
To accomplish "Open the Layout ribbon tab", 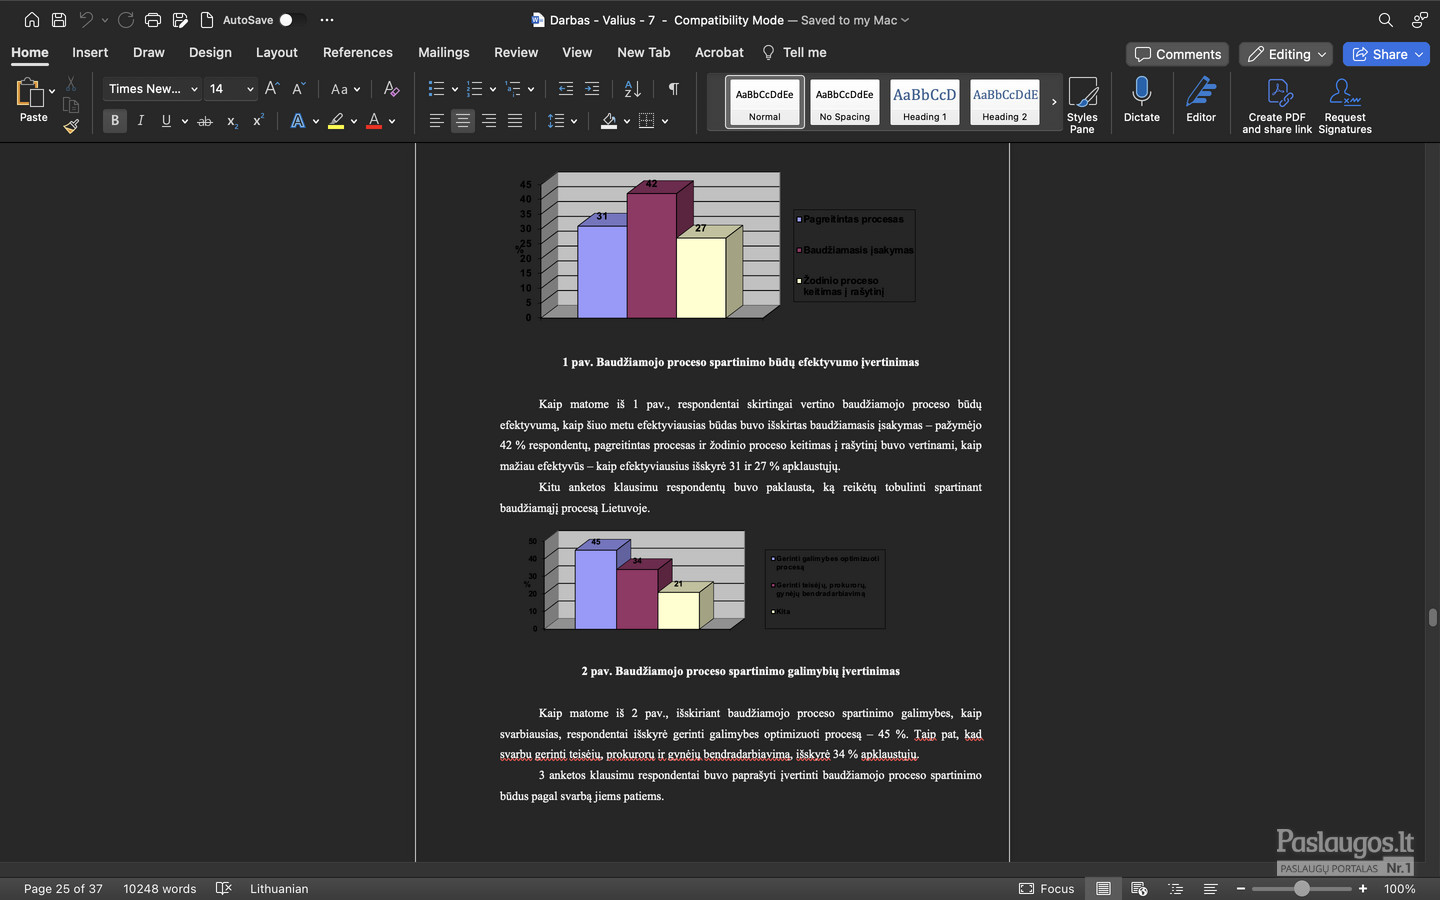I will click(x=276, y=52).
